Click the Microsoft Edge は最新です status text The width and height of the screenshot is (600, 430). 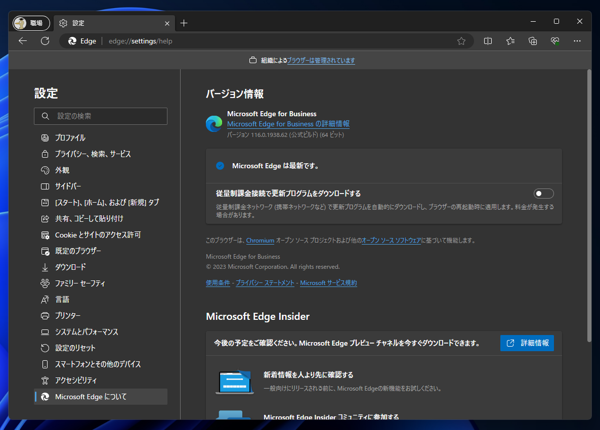[x=275, y=166]
